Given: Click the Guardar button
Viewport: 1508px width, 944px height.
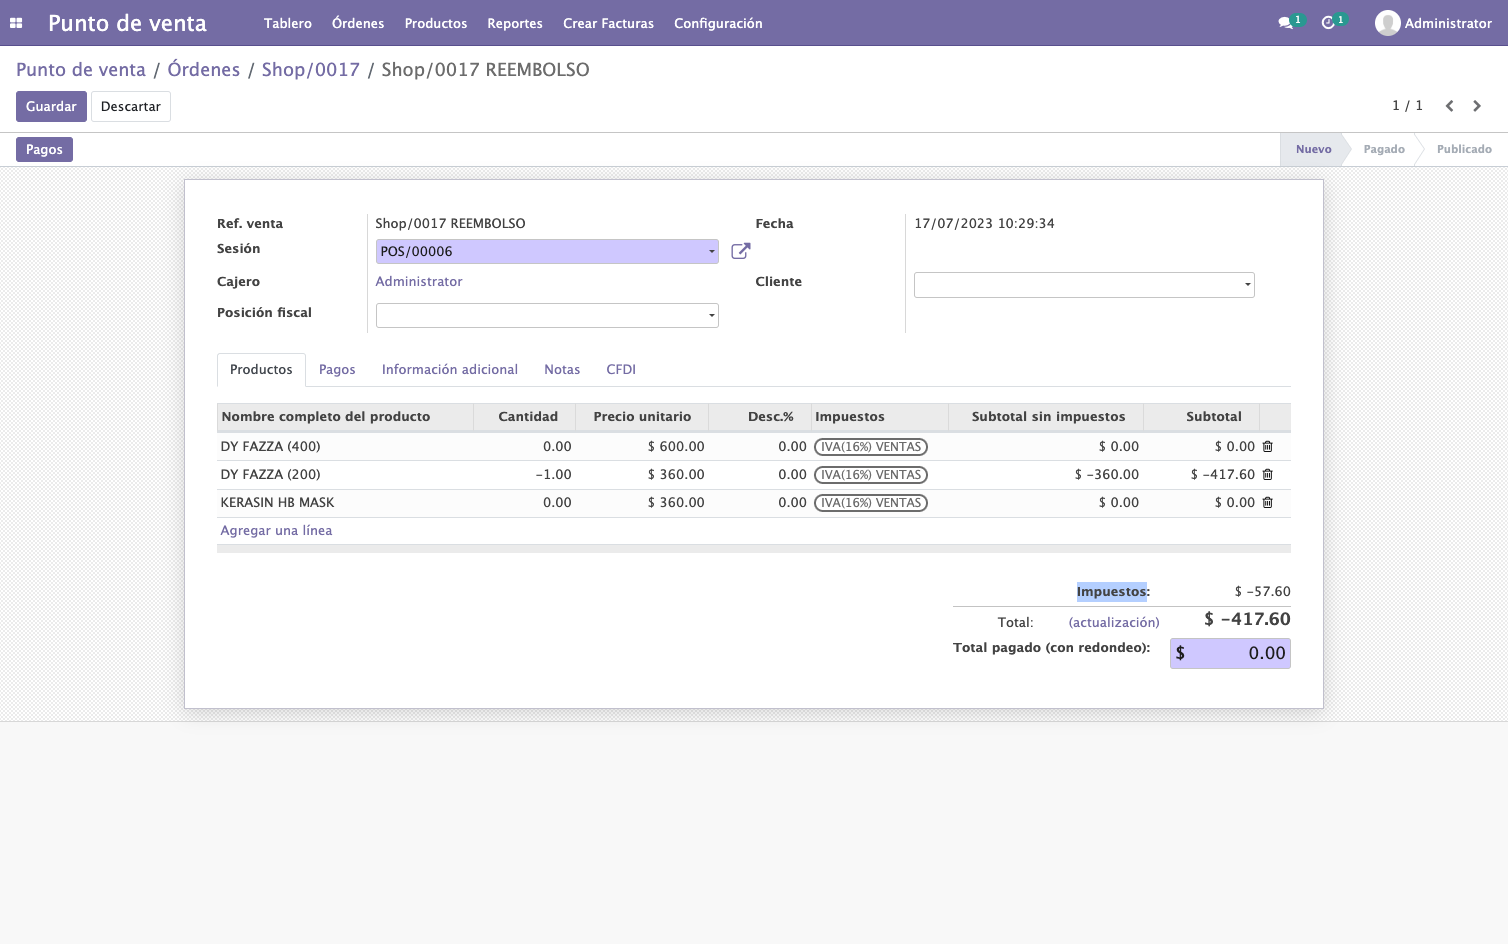Looking at the screenshot, I should tap(51, 107).
